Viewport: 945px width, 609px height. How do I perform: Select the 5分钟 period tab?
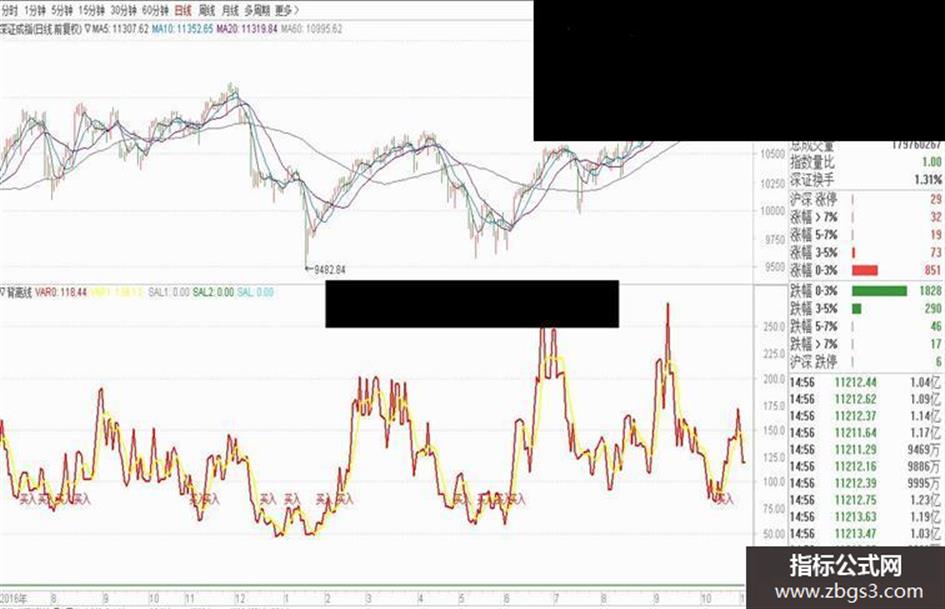[61, 10]
